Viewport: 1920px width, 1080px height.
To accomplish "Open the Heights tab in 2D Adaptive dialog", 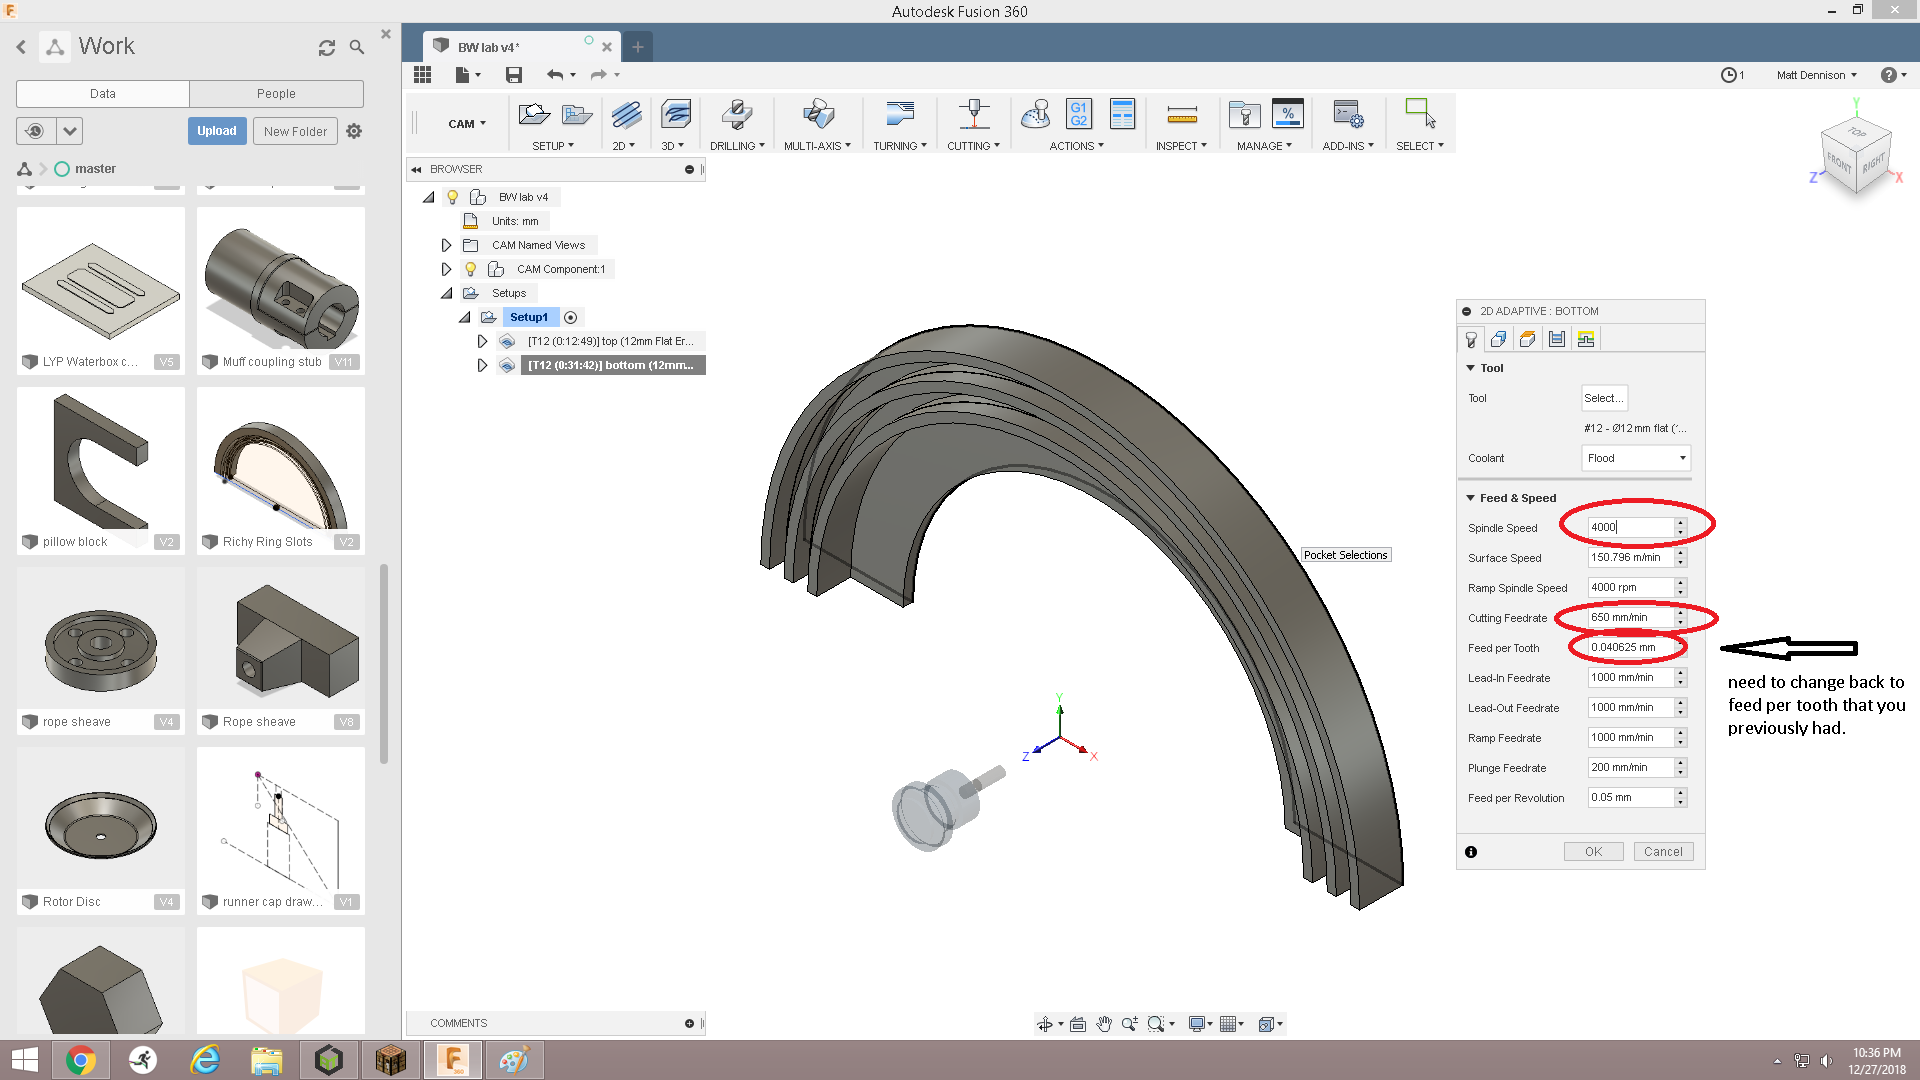I will (1527, 340).
